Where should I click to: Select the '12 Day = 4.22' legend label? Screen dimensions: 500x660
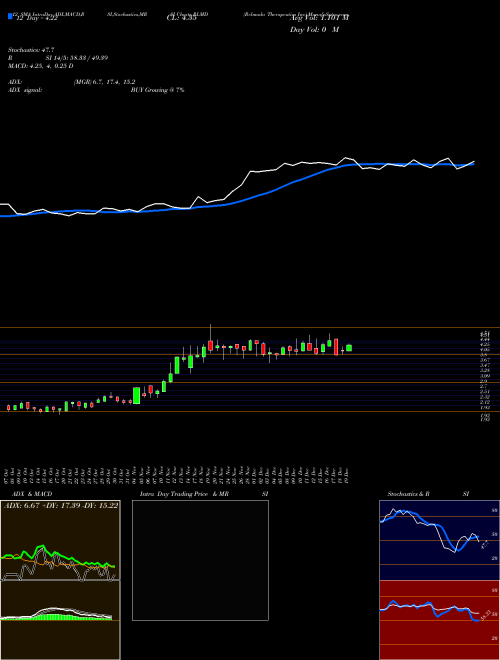click(35, 18)
